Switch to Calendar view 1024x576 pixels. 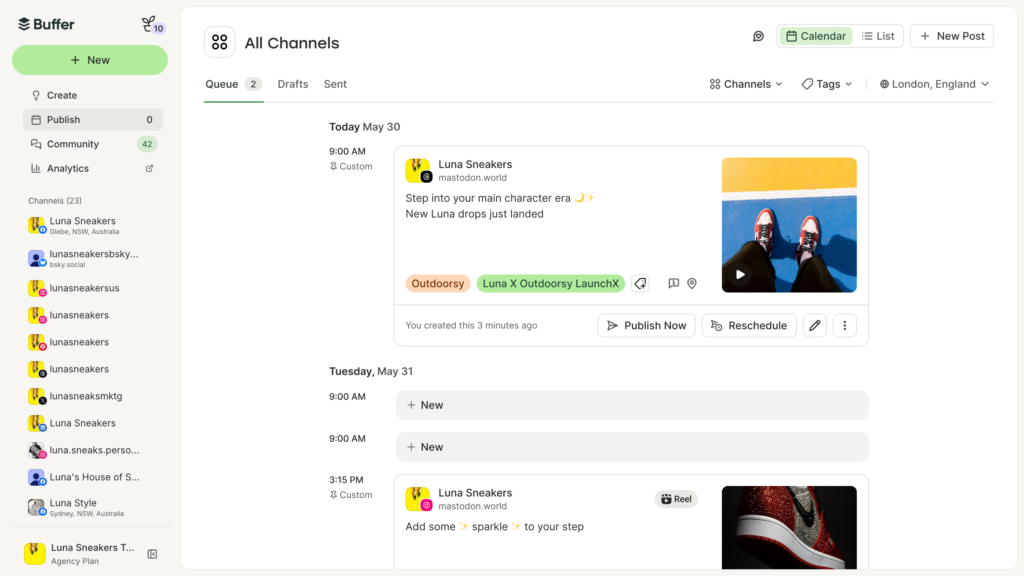pos(815,36)
